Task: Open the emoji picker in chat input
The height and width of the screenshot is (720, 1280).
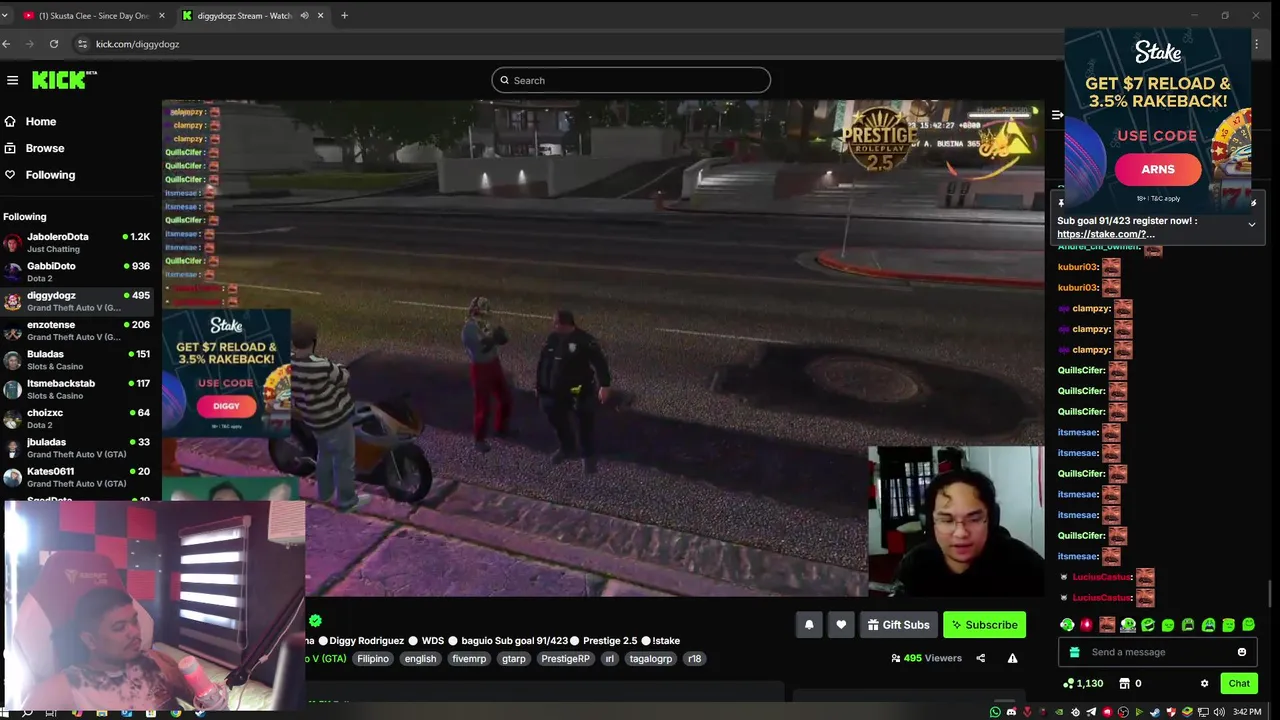Action: click(x=1242, y=652)
